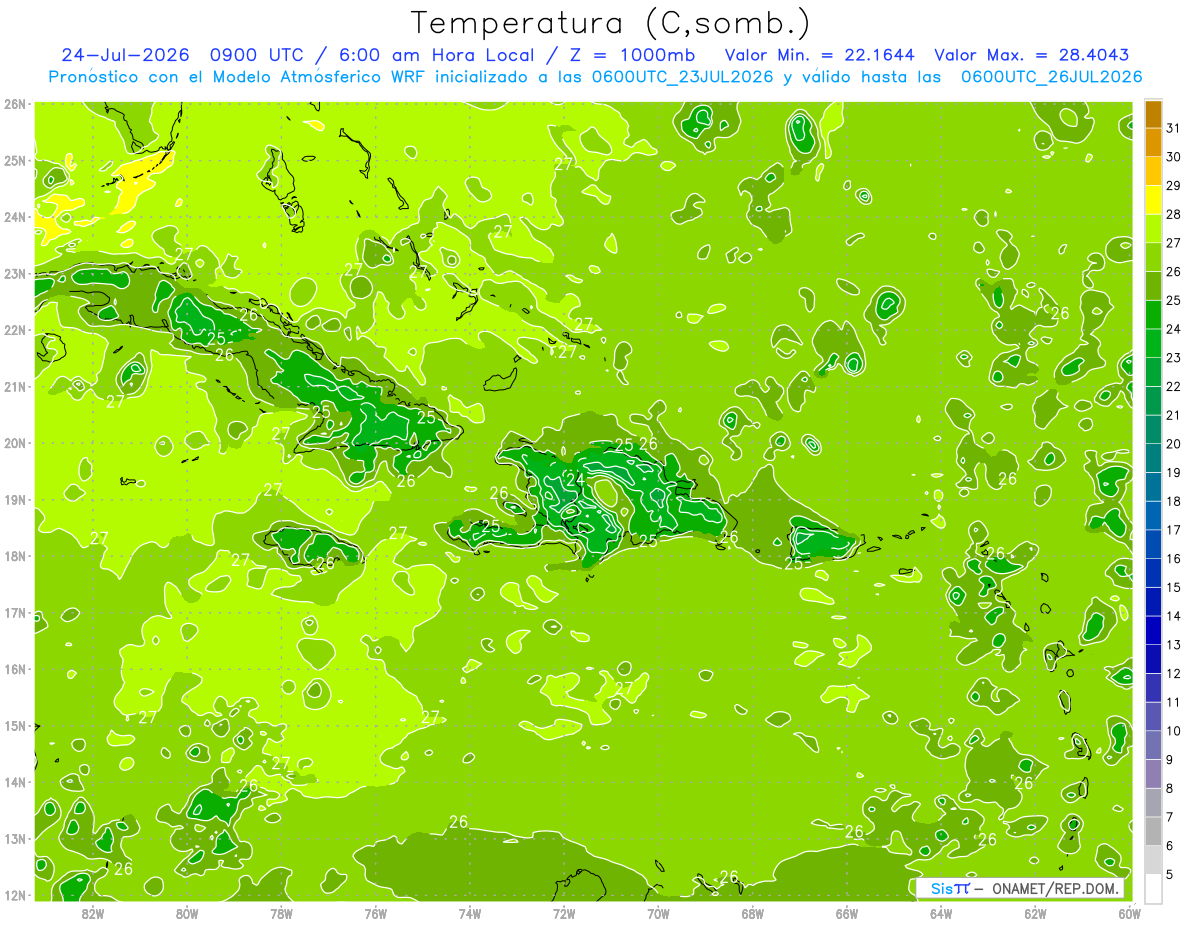This screenshot has height=927, width=1200.
Task: Click the '29' label on the color scale
Action: [1174, 186]
